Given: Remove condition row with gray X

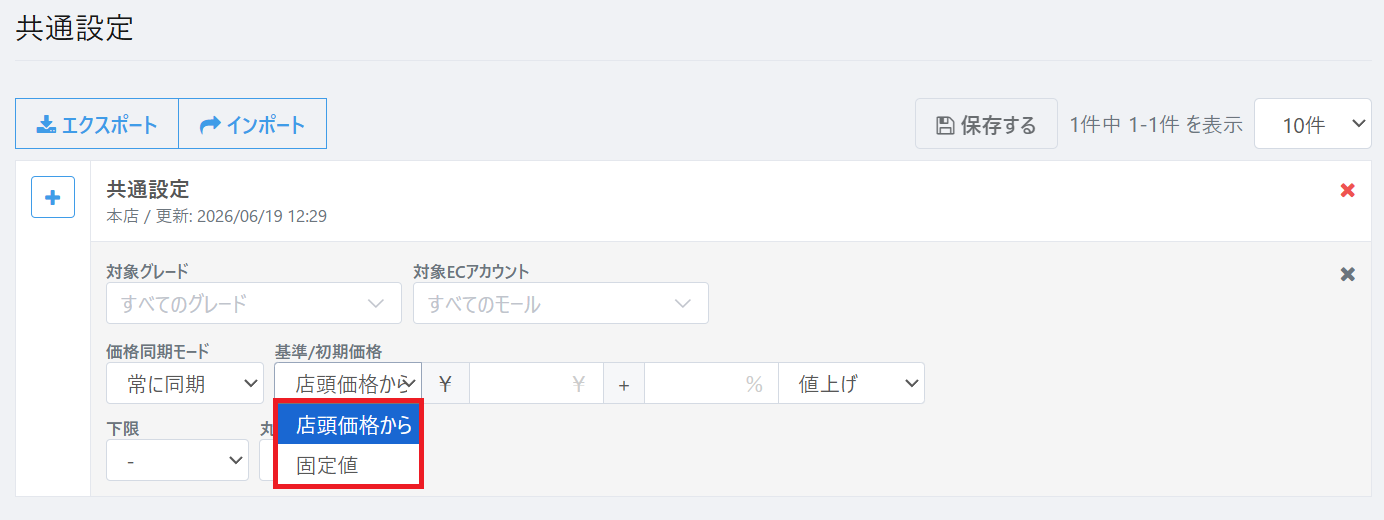Looking at the screenshot, I should pyautogui.click(x=1347, y=274).
